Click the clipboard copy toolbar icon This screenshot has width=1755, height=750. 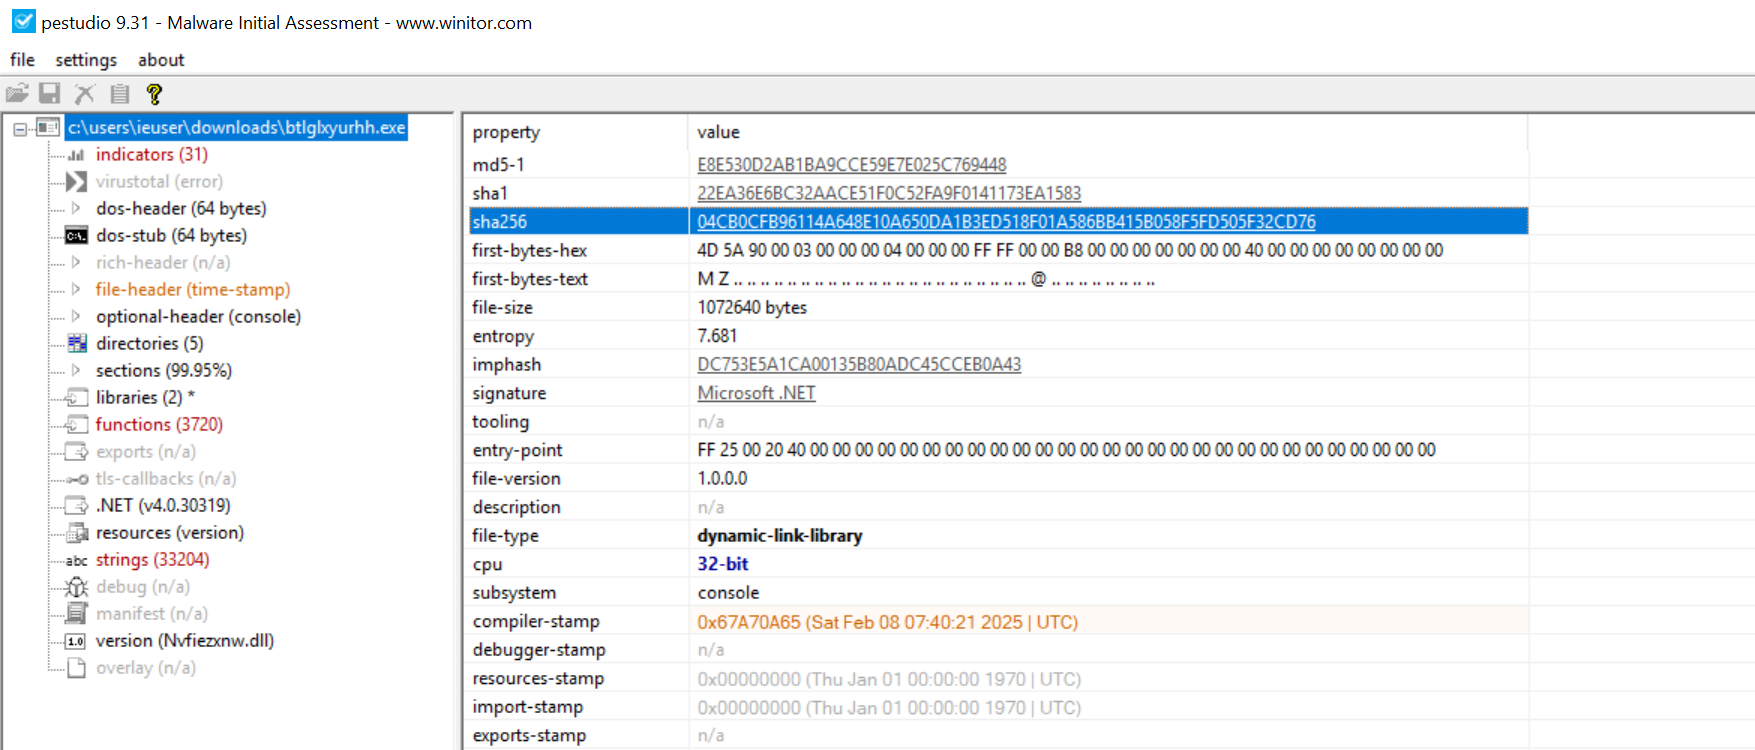pos(120,94)
